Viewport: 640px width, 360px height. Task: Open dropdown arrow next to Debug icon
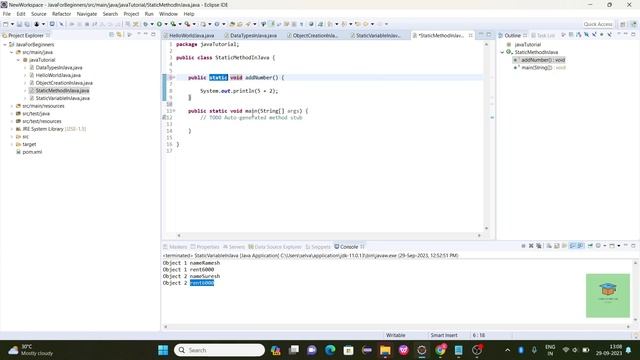(x=152, y=24)
